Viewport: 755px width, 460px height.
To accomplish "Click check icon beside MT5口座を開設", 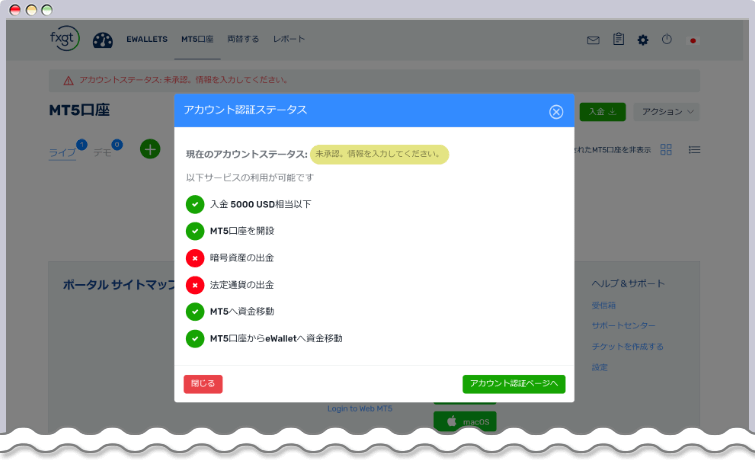I will coord(195,231).
